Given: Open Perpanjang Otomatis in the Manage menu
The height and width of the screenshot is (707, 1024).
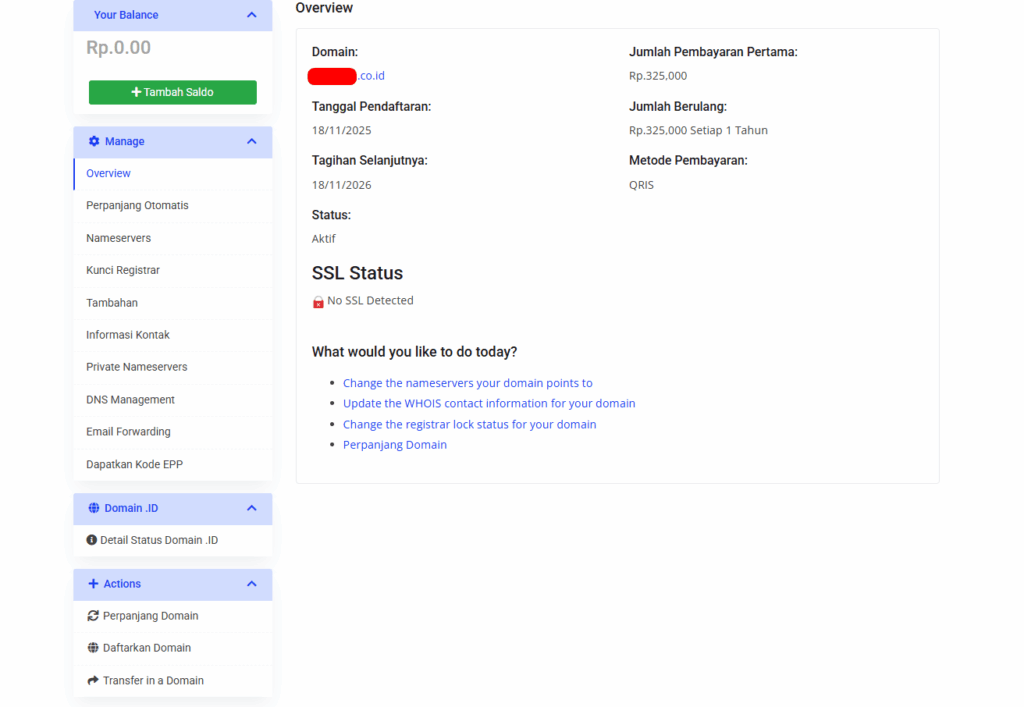Looking at the screenshot, I should [137, 206].
